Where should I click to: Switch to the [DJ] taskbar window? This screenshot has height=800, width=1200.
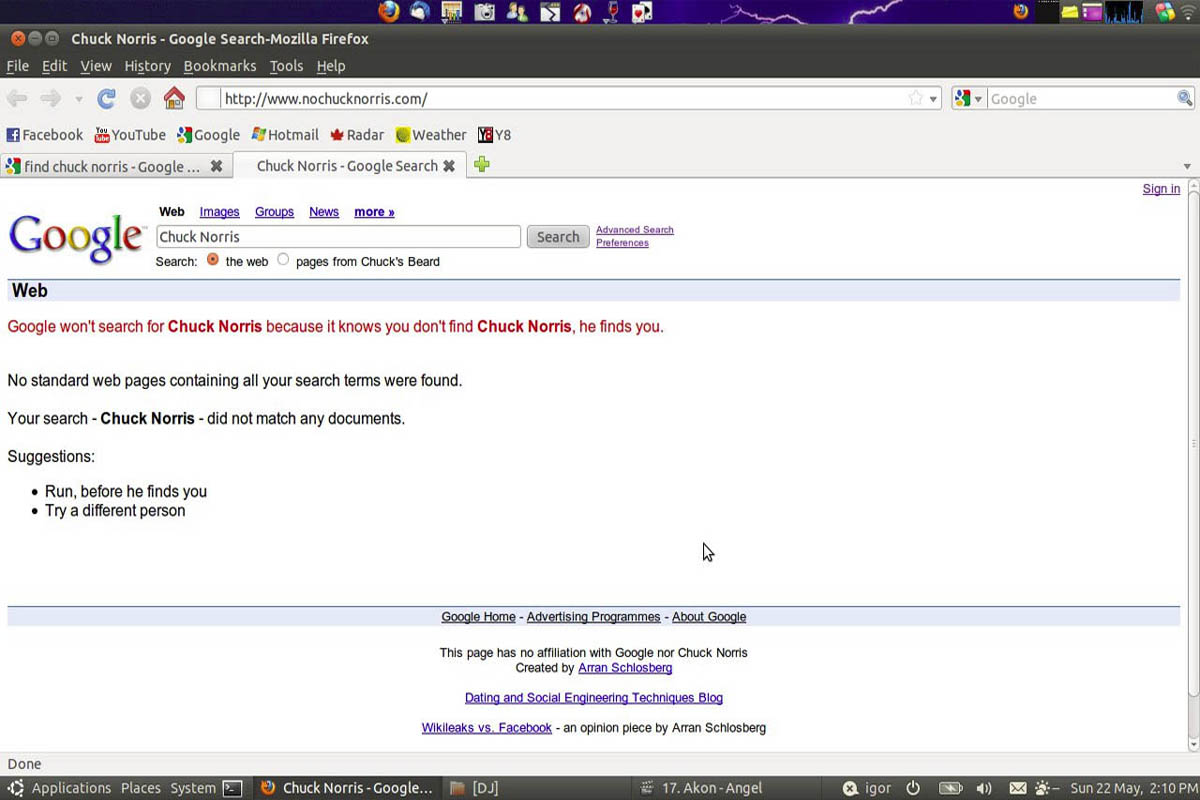coord(474,788)
